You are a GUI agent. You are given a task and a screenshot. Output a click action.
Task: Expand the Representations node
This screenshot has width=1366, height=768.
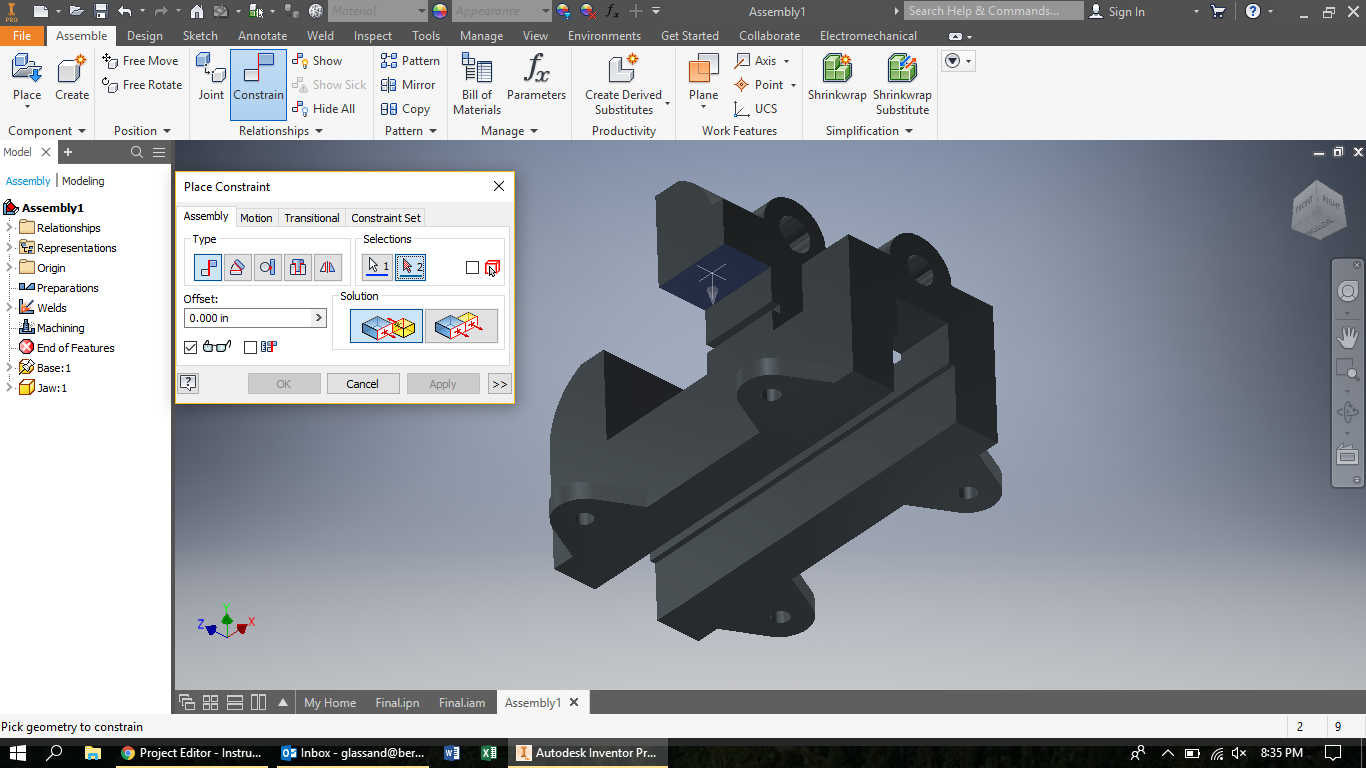[x=10, y=248]
